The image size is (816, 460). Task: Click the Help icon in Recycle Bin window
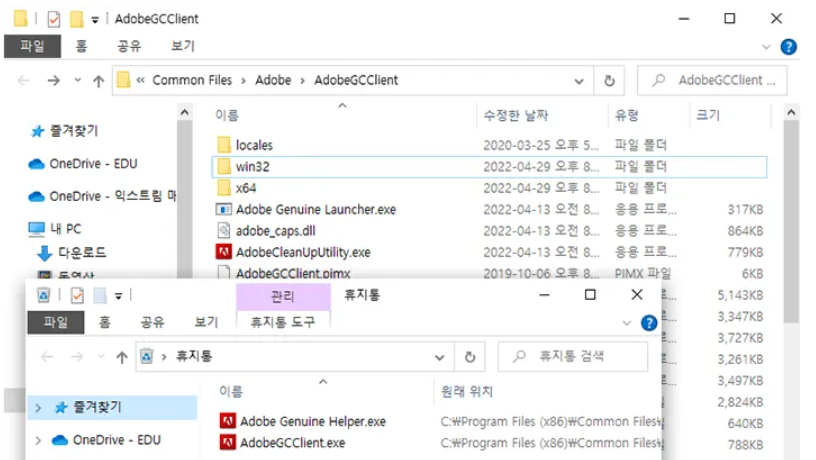[x=648, y=323]
